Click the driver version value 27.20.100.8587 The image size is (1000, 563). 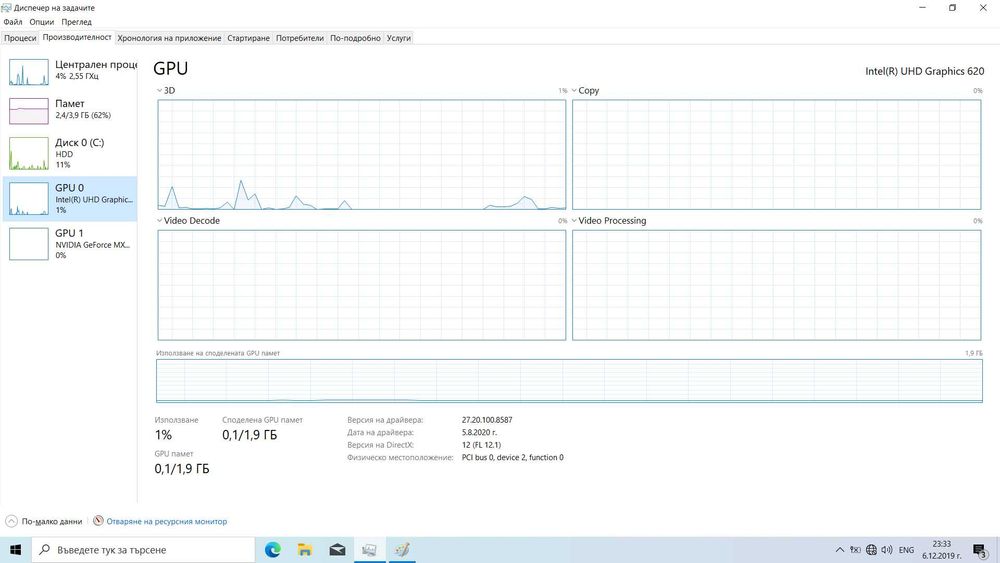point(487,420)
